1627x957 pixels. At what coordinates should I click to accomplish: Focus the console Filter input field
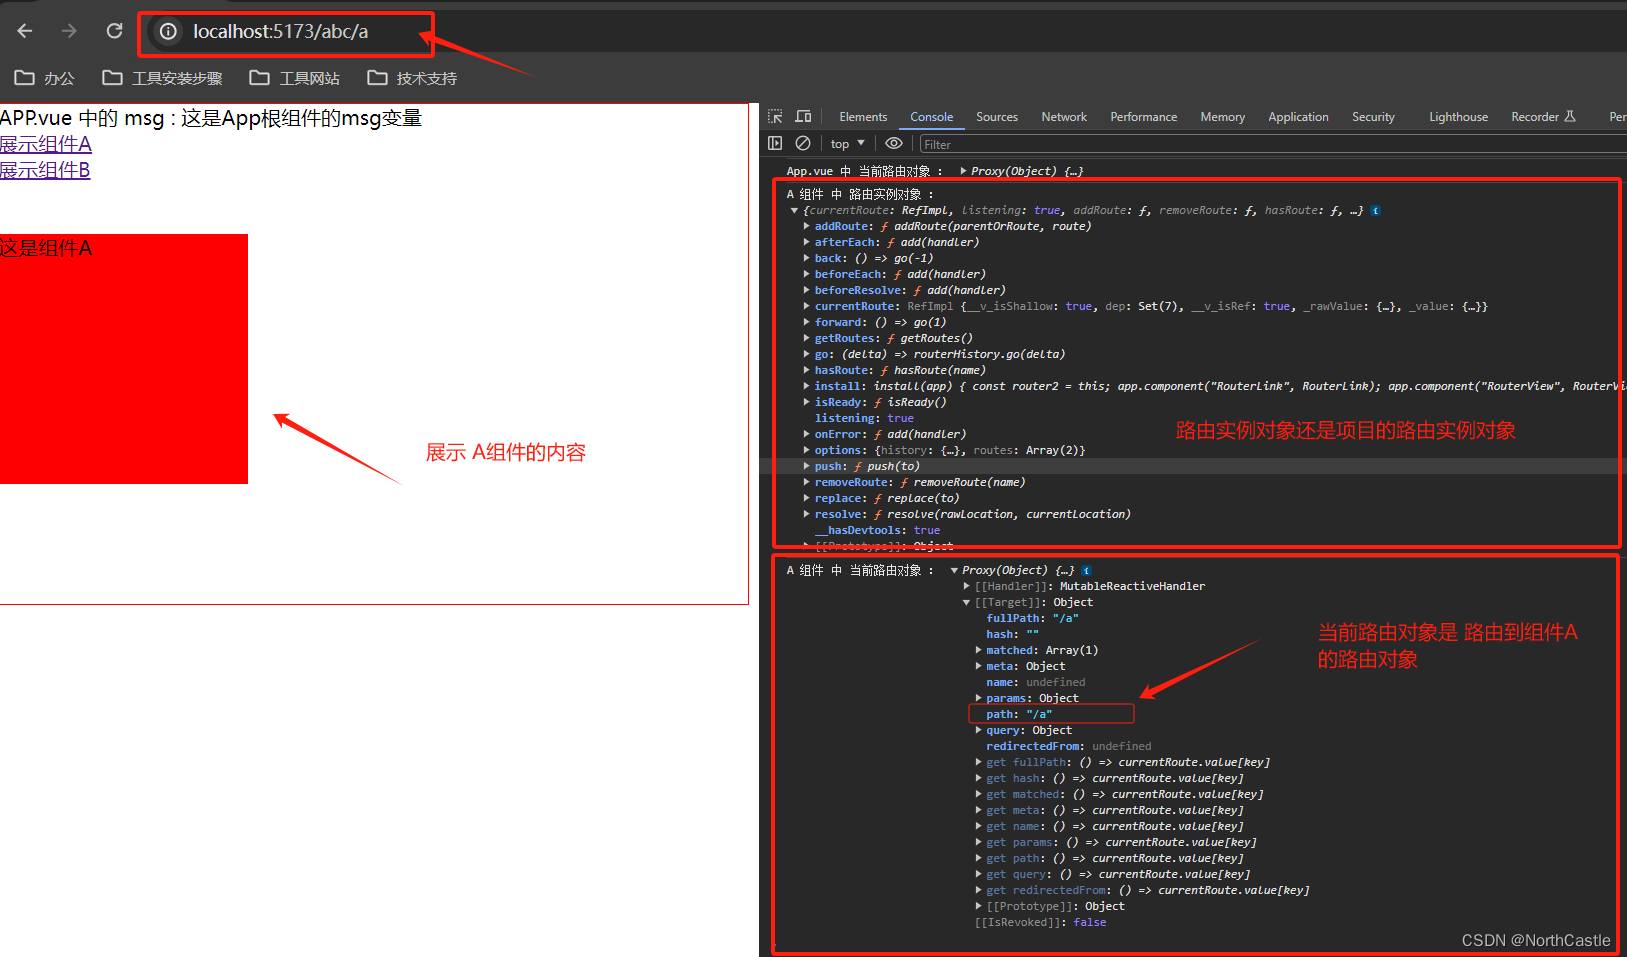pyautogui.click(x=1272, y=144)
